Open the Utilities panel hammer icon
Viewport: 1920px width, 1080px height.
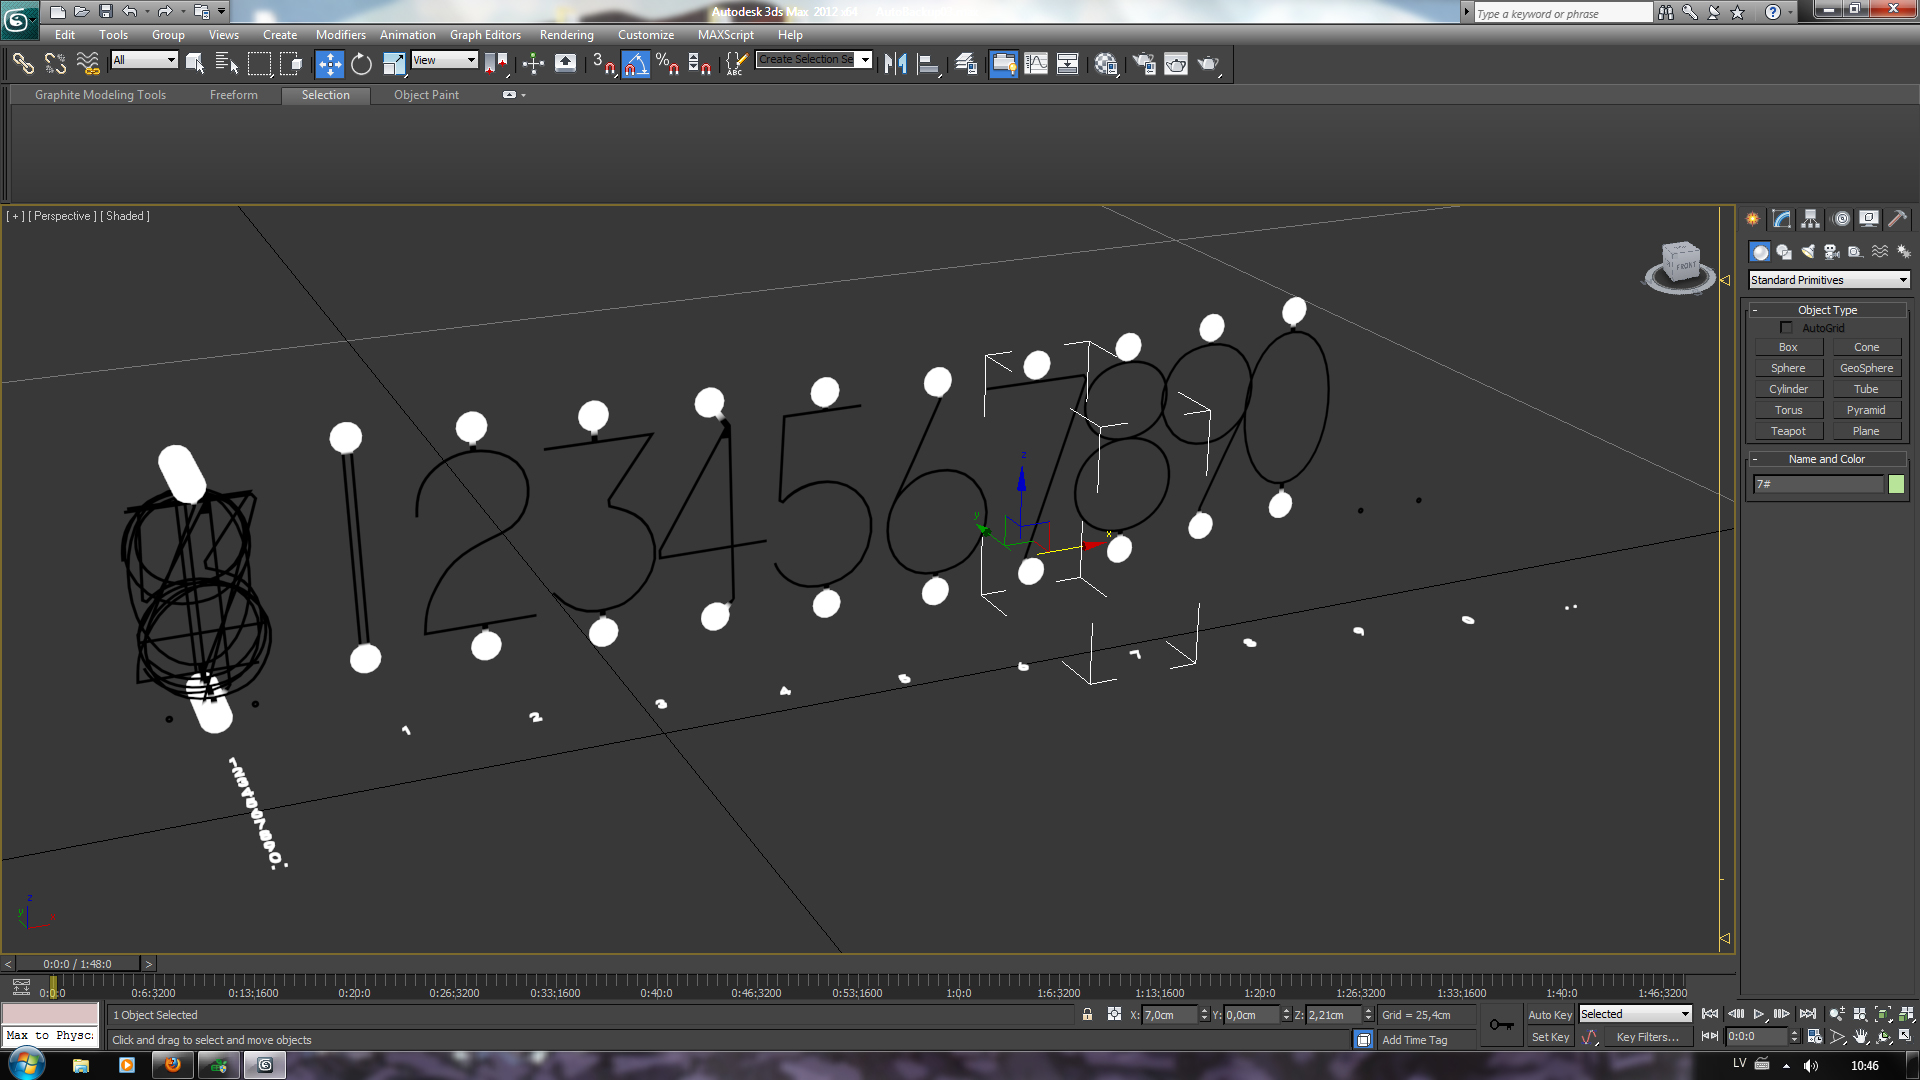(x=1897, y=219)
